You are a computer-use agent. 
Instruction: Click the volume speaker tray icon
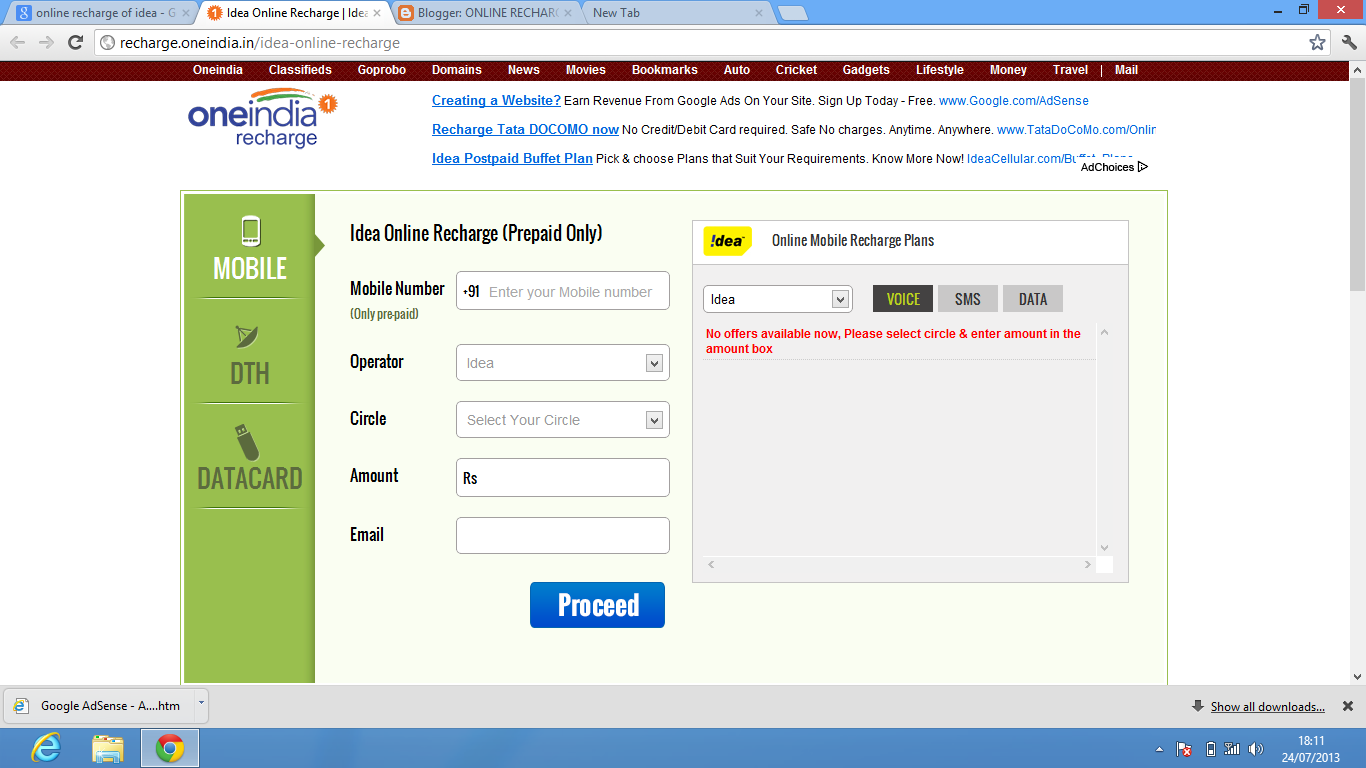point(1256,748)
